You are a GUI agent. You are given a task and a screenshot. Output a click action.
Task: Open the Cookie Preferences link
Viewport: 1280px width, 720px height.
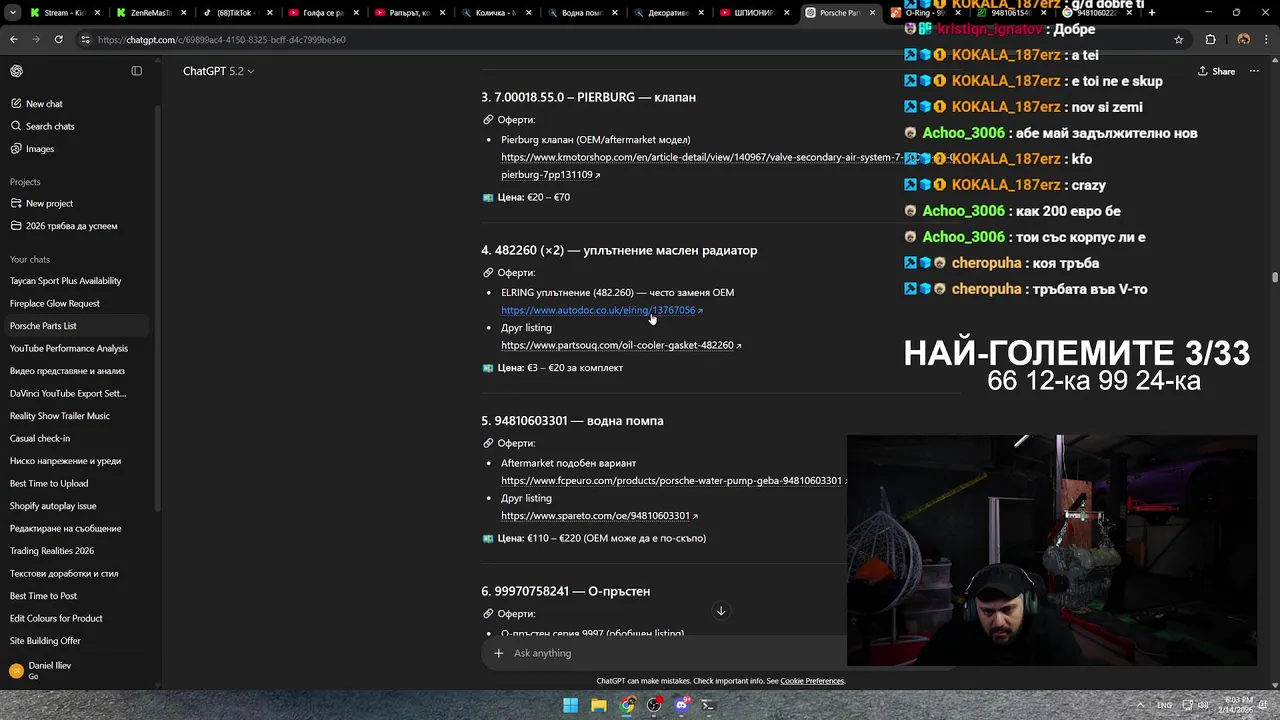pos(812,681)
